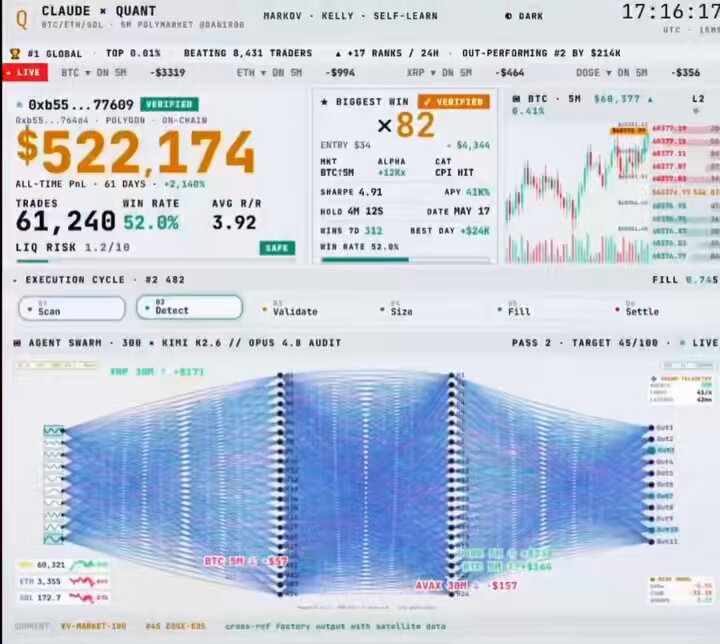
Task: Select the 05 Fill stage
Action: (514, 309)
